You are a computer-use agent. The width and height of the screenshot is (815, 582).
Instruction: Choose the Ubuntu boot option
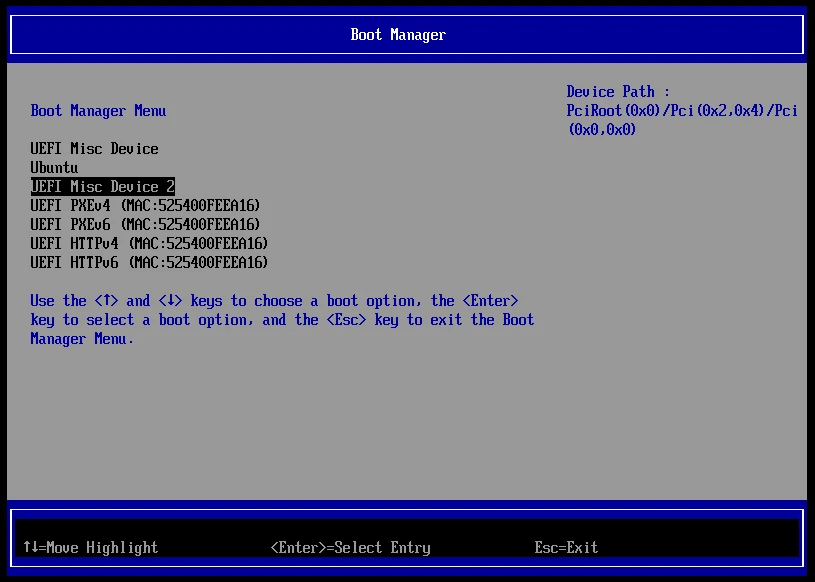pyautogui.click(x=54, y=168)
